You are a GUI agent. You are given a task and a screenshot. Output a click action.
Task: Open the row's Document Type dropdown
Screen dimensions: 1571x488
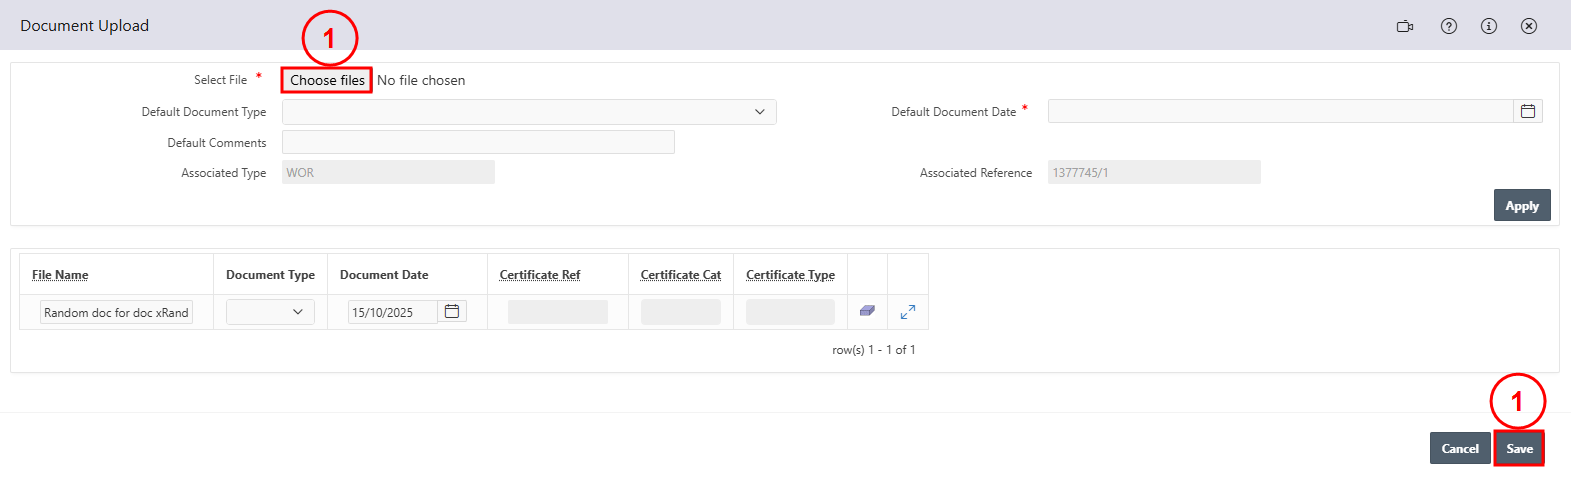coord(270,312)
